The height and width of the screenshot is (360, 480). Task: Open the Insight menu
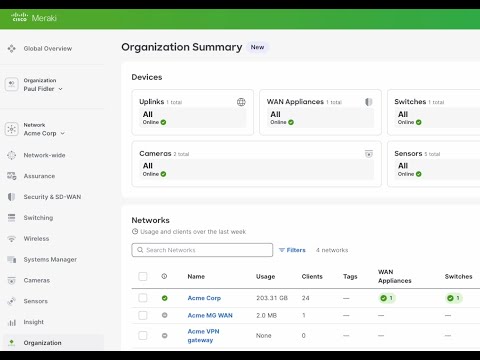(34, 322)
